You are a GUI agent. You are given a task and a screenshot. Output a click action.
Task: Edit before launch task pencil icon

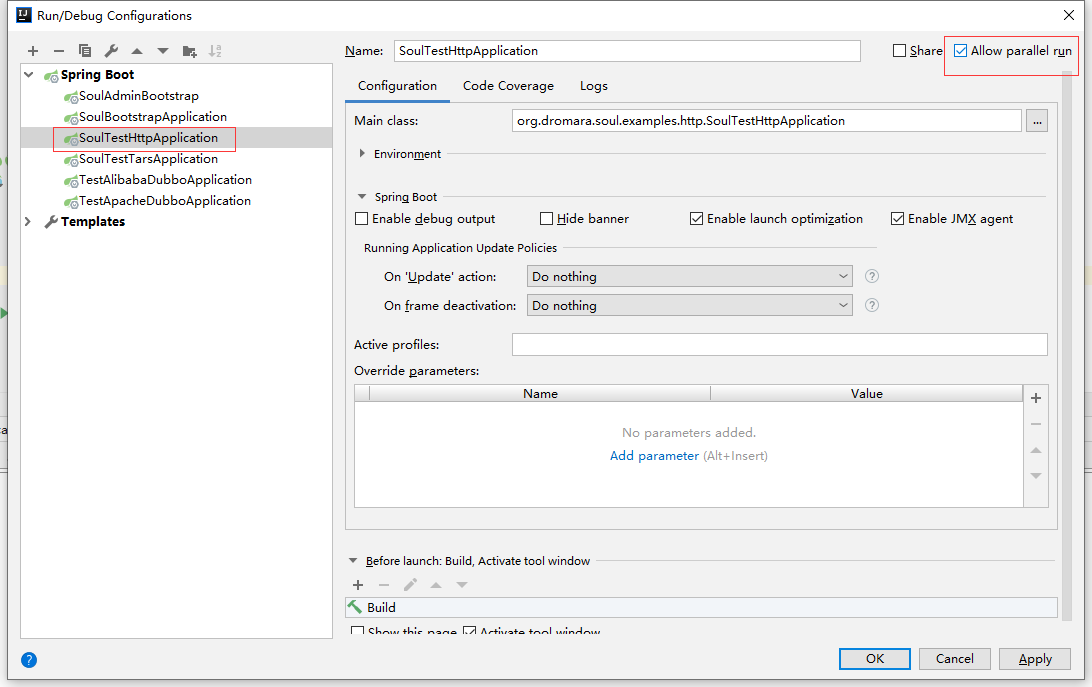pyautogui.click(x=410, y=585)
